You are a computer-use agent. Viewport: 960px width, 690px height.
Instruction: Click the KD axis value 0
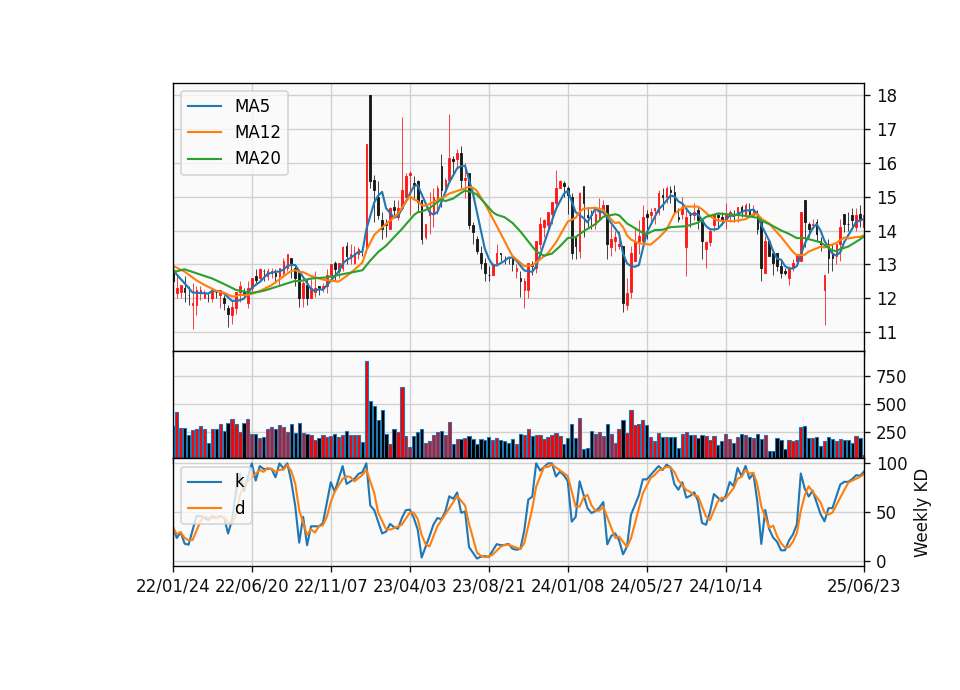click(882, 561)
